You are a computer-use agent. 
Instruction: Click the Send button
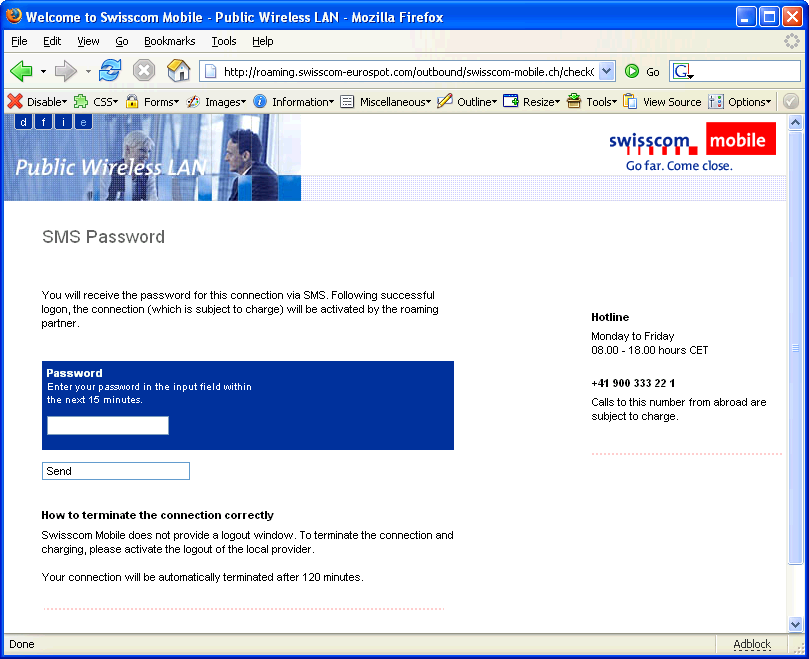[x=115, y=471]
